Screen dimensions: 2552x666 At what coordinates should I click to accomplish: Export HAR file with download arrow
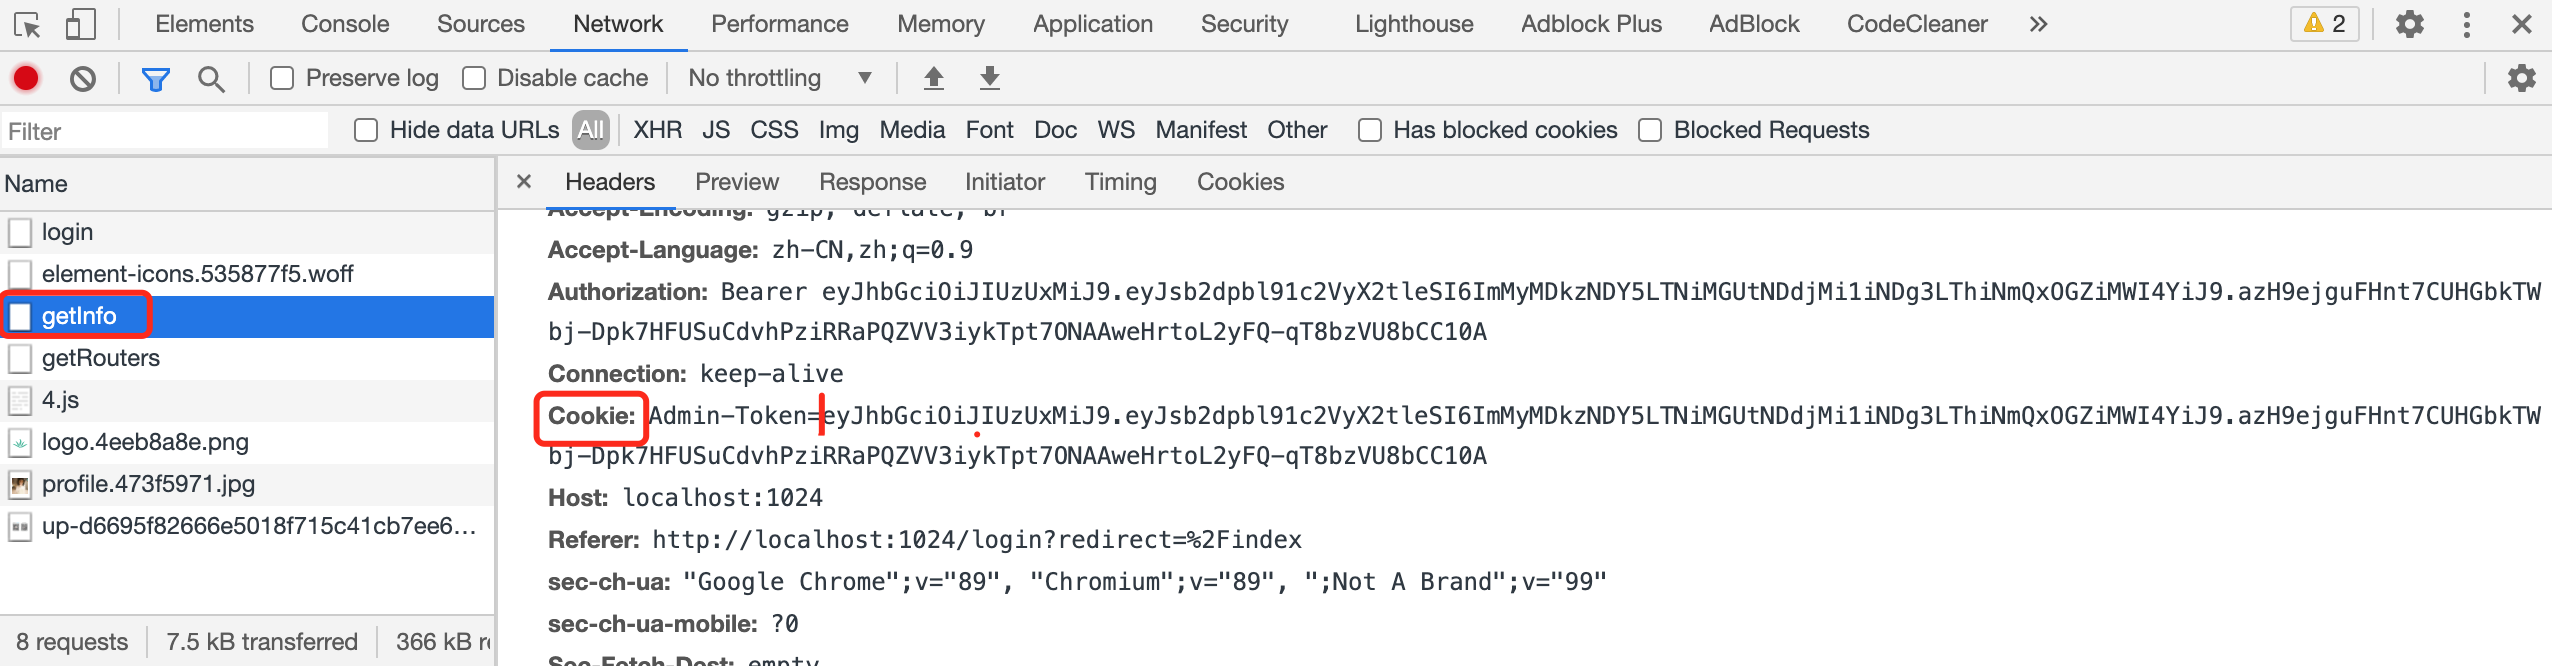(989, 78)
